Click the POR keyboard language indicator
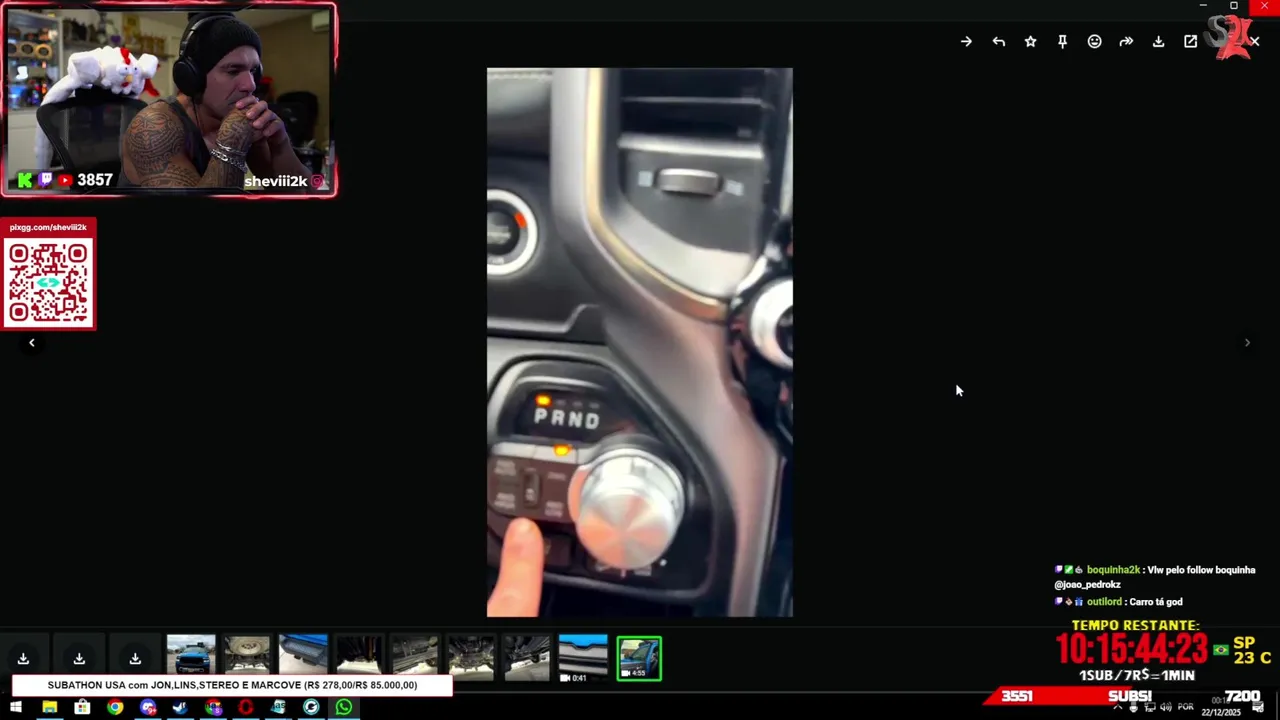1280x720 pixels. [x=1186, y=707]
